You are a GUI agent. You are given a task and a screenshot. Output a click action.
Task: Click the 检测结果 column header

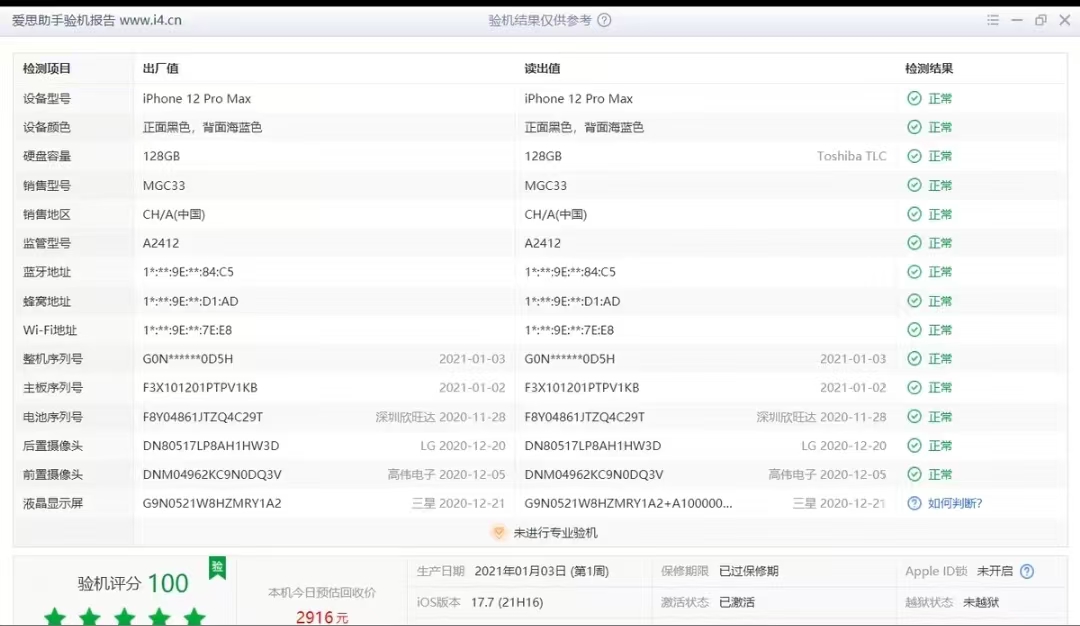[x=929, y=69]
